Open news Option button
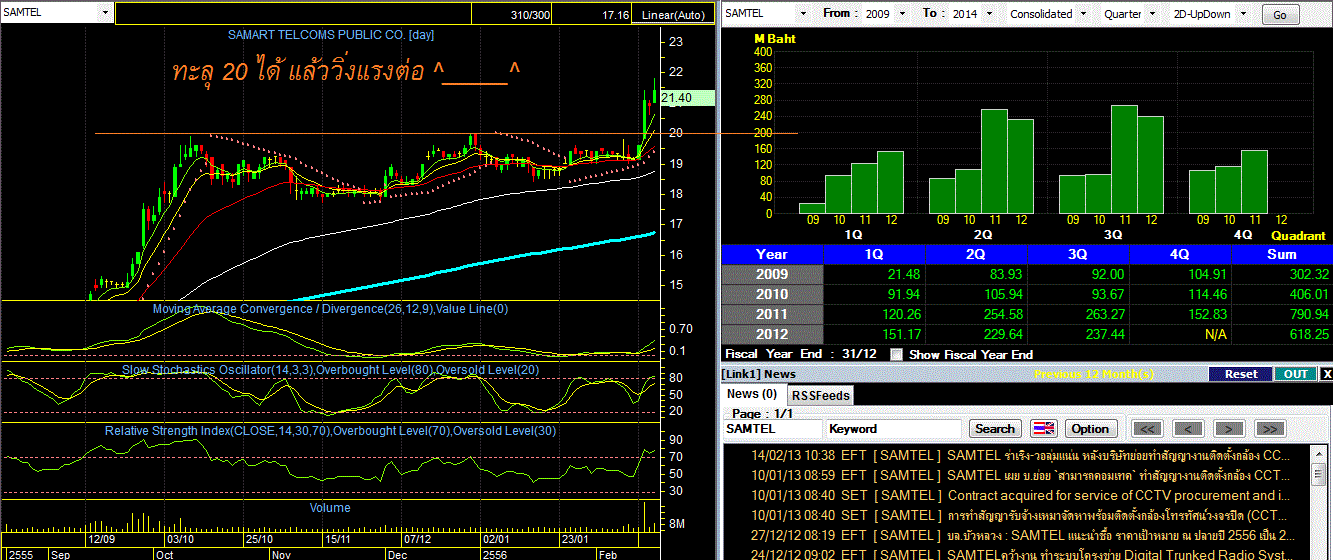 [1090, 429]
